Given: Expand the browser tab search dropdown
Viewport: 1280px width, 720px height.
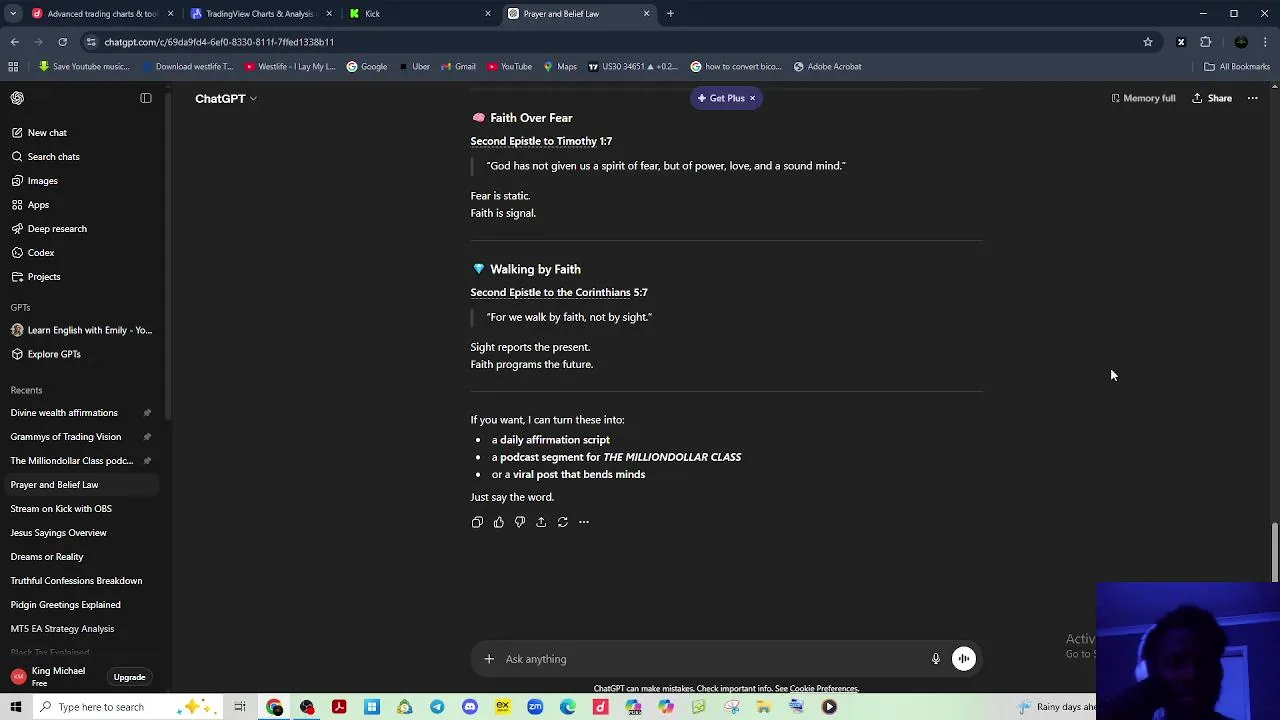Looking at the screenshot, I should (x=13, y=13).
